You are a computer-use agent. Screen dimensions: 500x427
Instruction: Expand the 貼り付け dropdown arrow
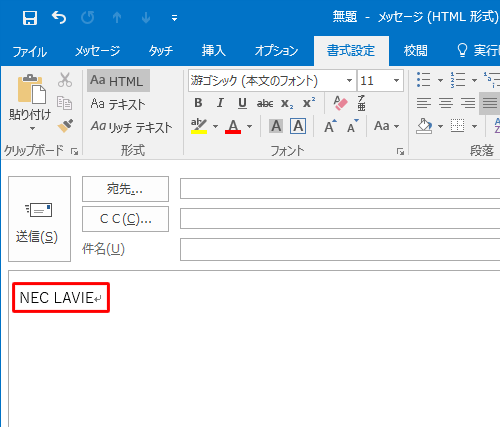32,129
